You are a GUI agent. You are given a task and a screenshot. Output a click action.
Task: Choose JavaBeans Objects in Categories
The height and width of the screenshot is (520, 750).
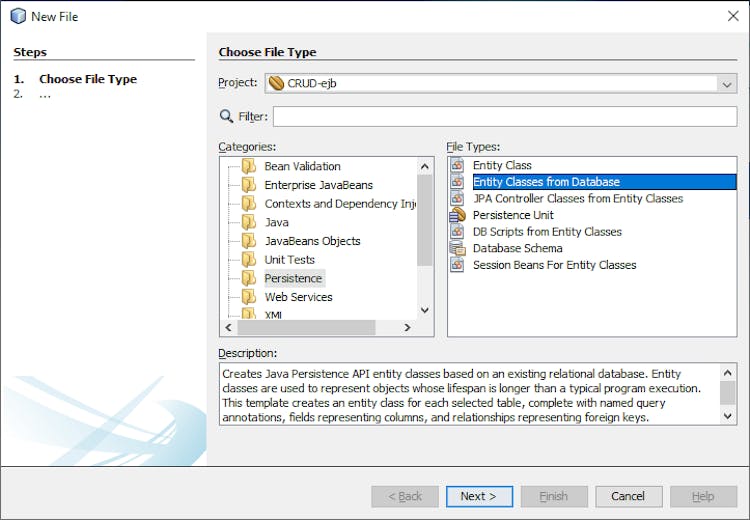[x=312, y=241]
